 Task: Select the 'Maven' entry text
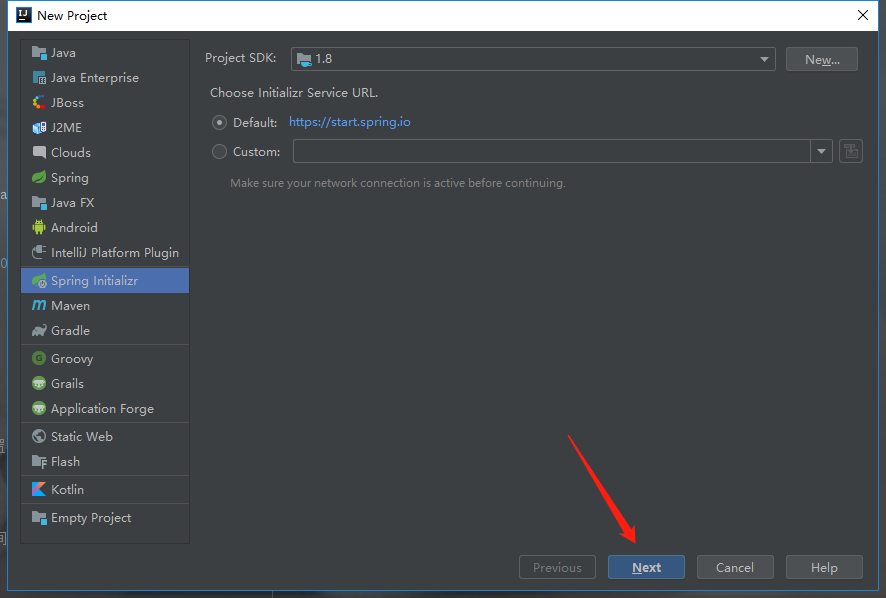pos(70,305)
